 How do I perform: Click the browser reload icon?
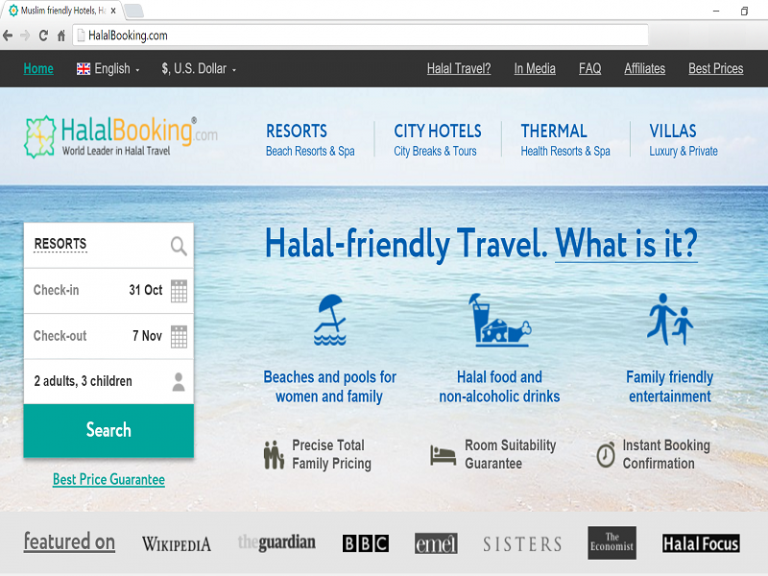44,36
